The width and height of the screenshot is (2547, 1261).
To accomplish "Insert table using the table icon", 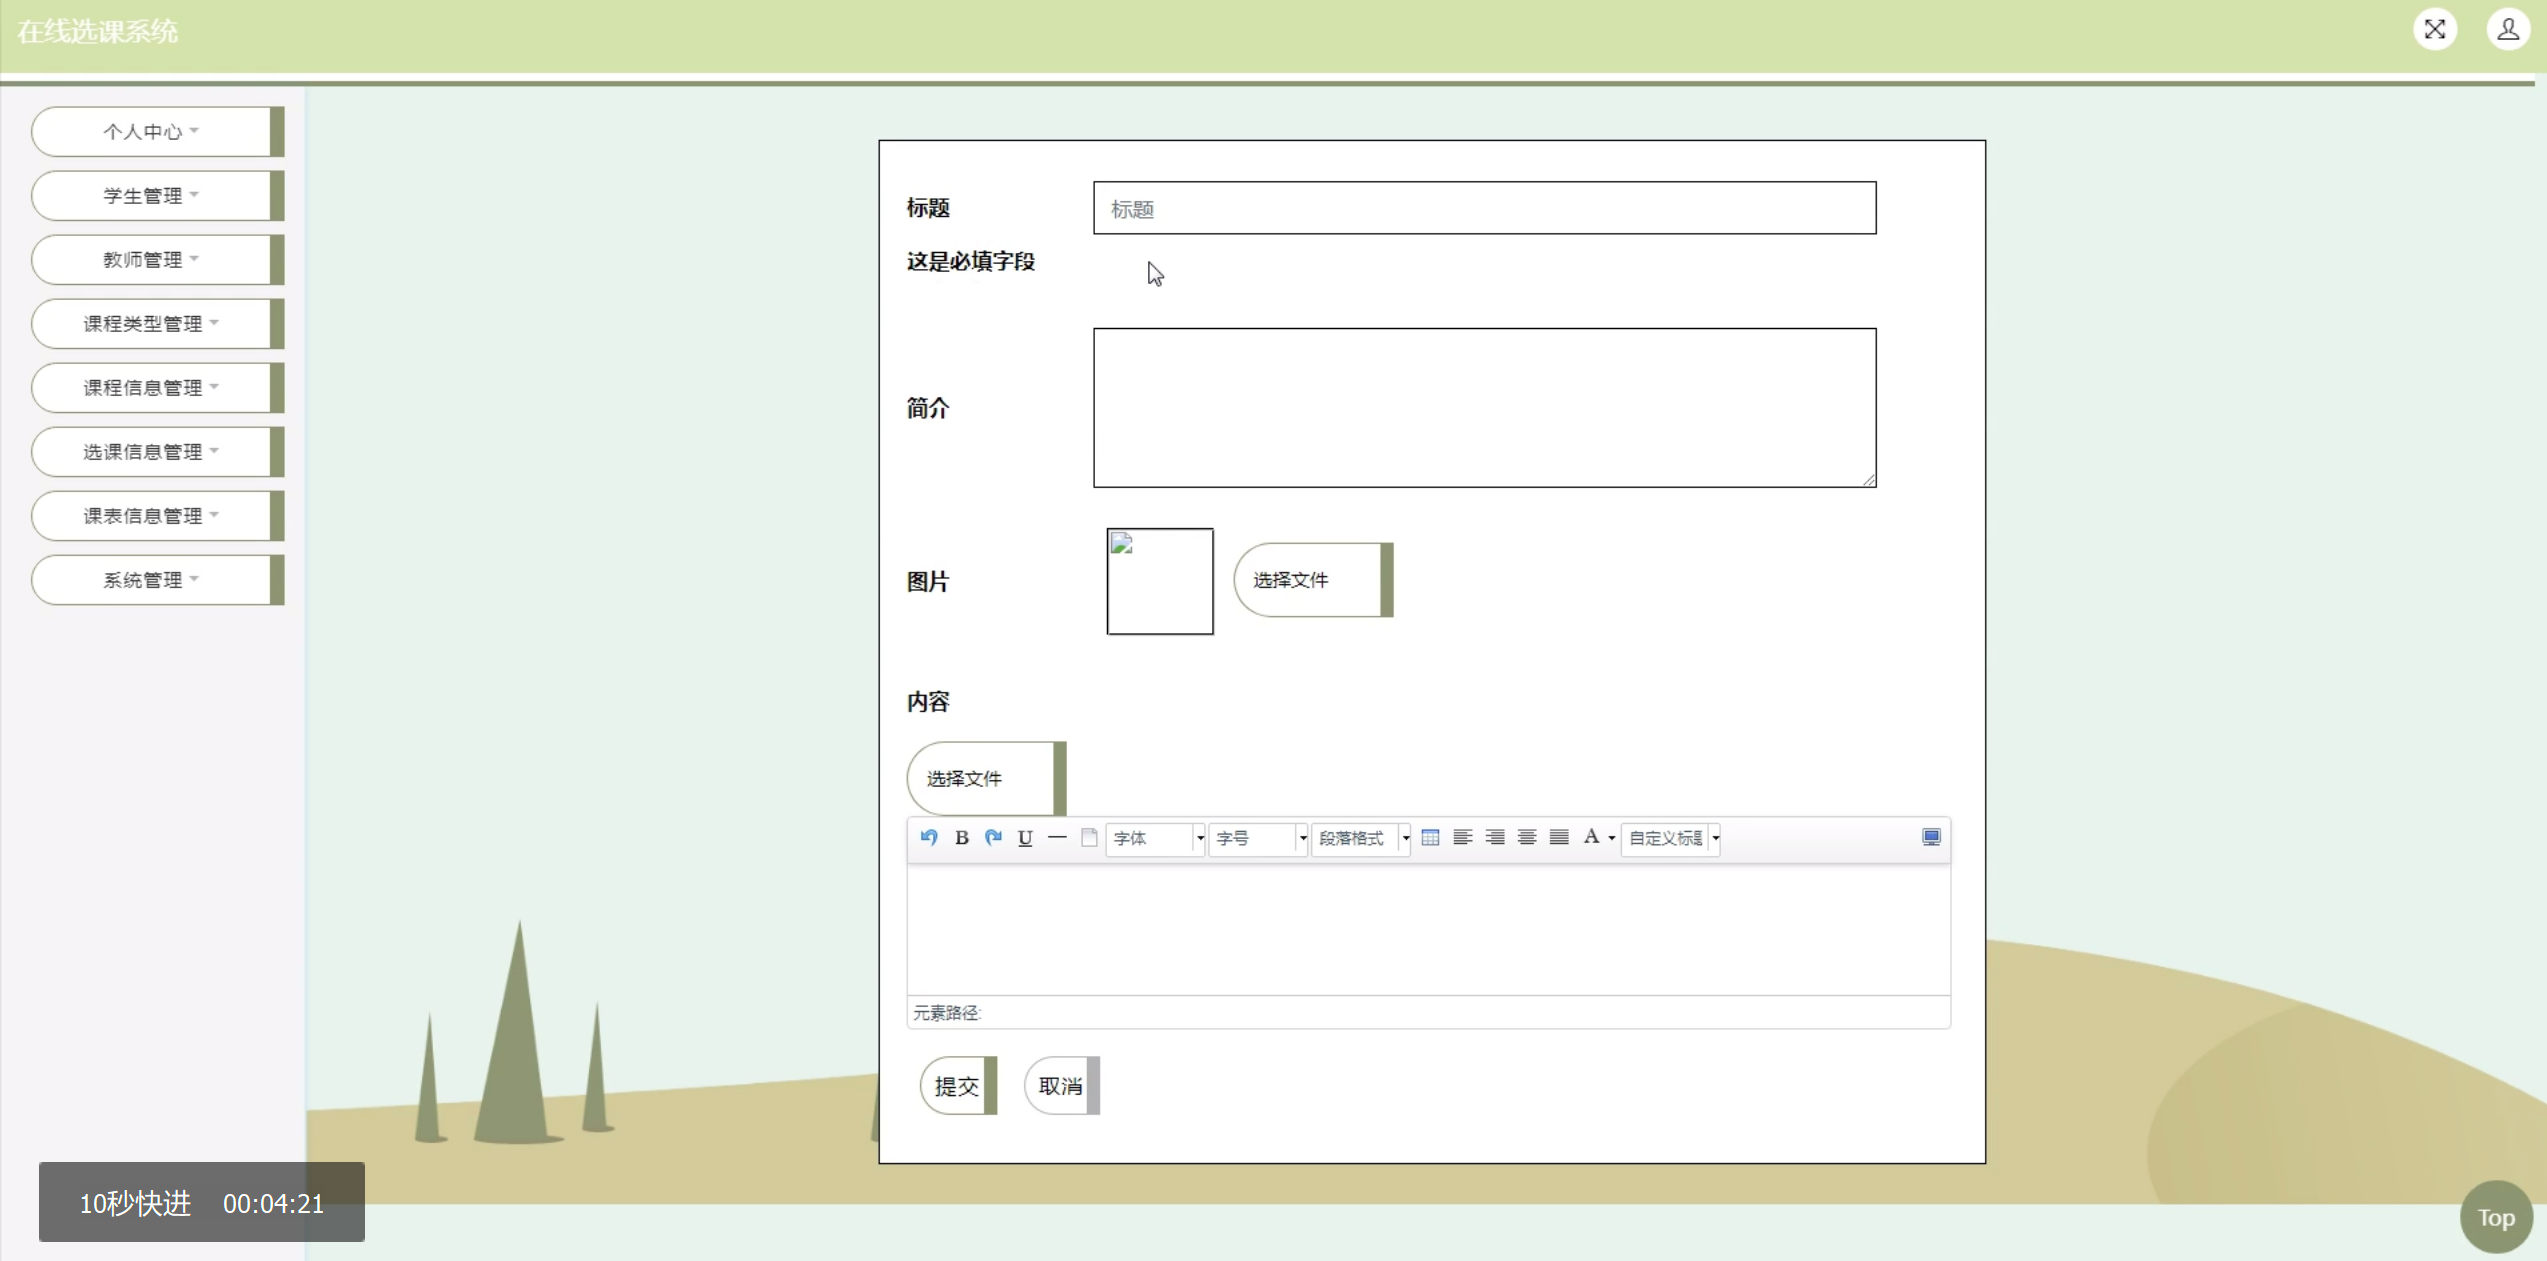I will (1430, 838).
